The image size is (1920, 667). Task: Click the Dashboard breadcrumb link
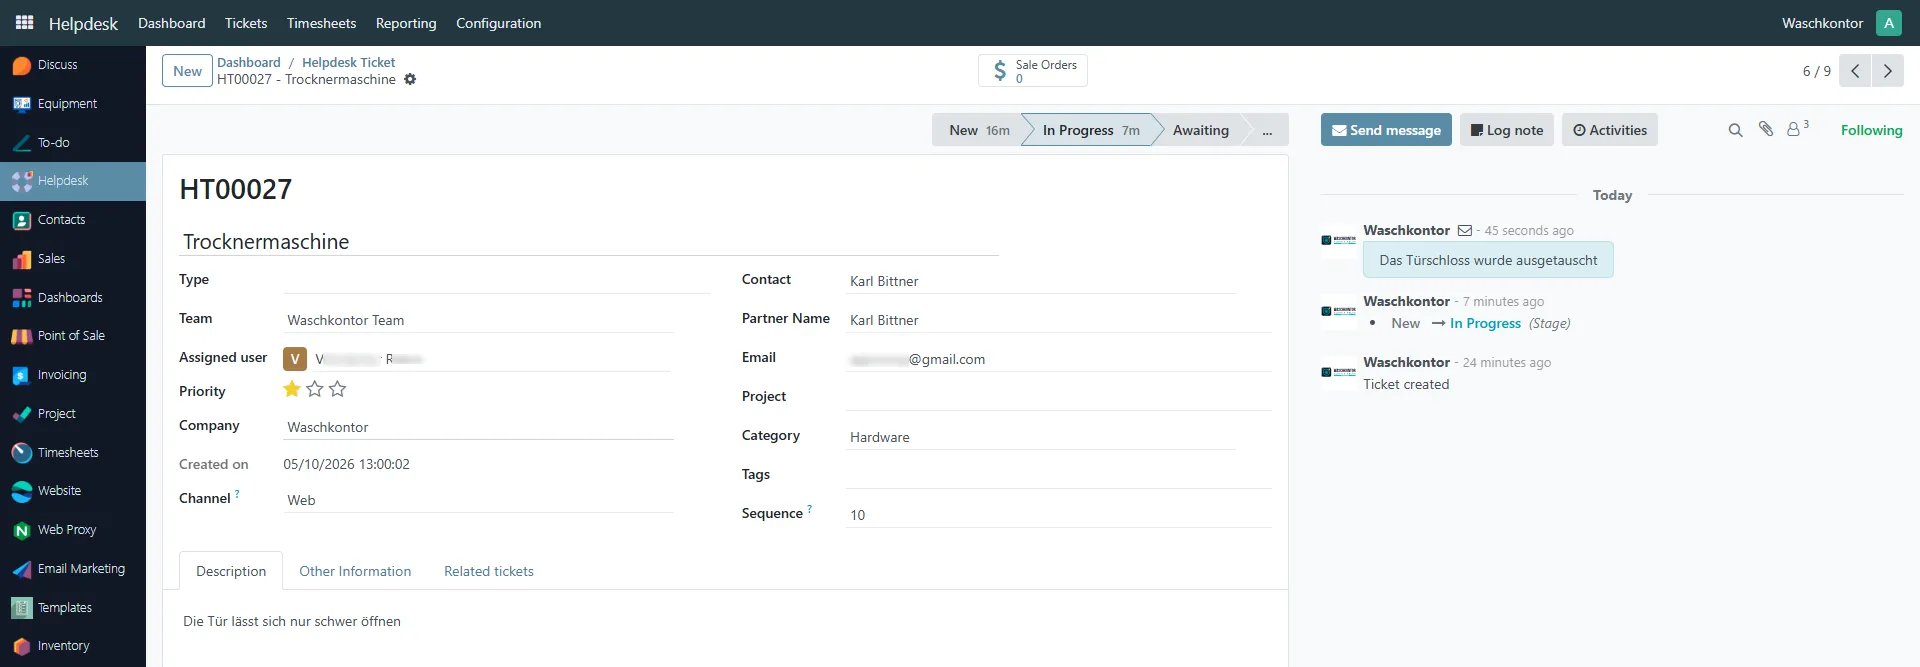(x=249, y=62)
